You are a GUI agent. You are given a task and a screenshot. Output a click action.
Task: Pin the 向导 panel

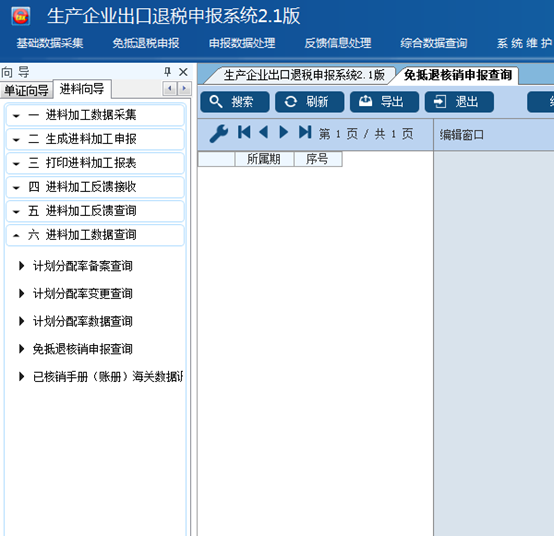167,72
